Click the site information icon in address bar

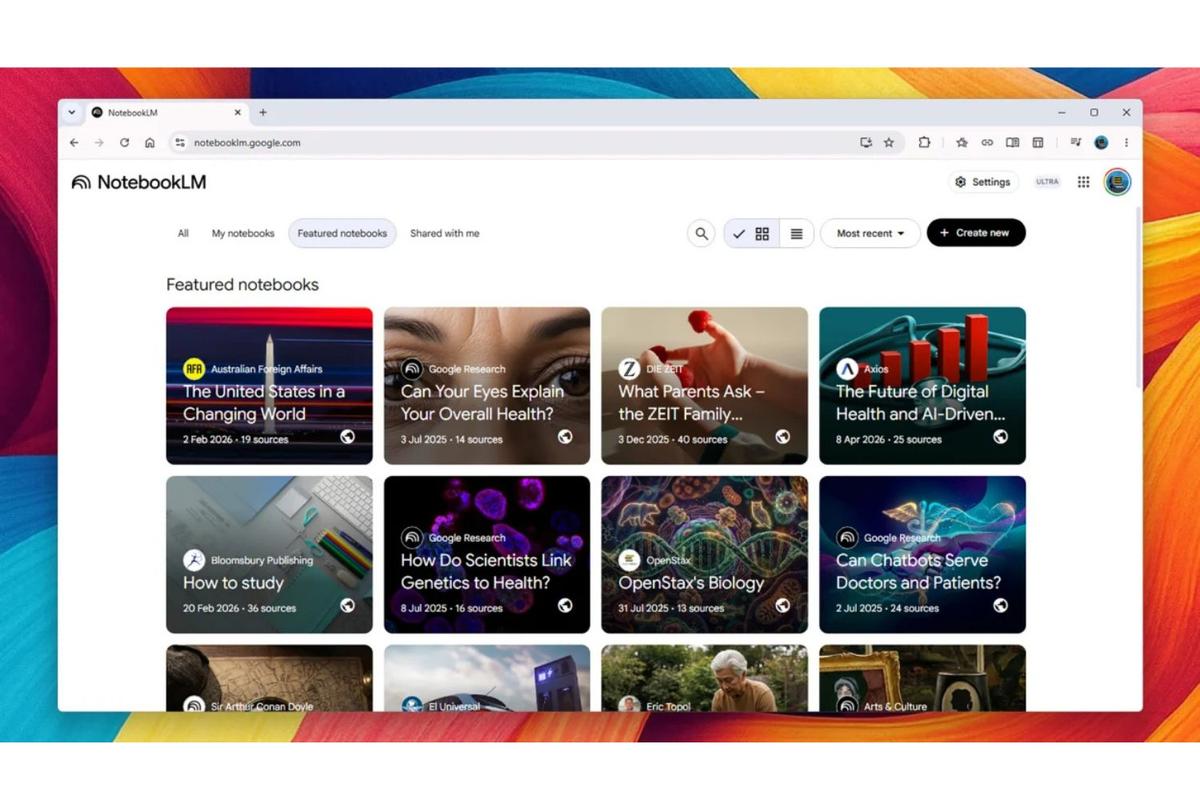pos(180,143)
